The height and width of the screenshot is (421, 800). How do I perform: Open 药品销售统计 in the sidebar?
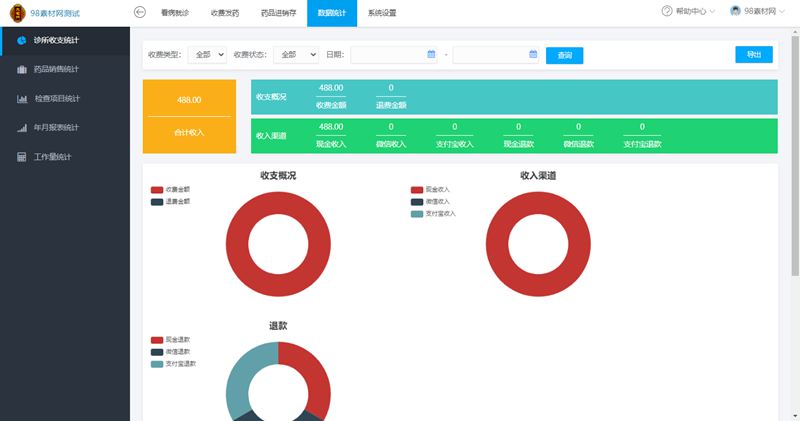click(56, 70)
